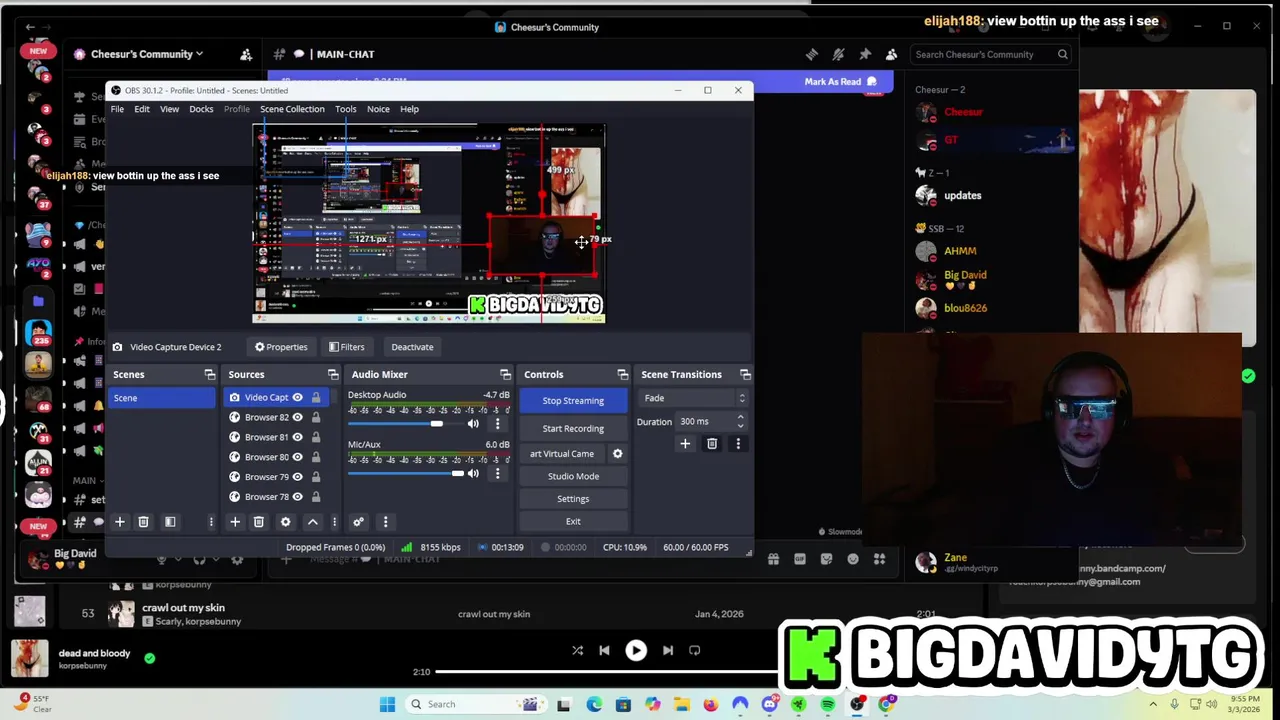Adjust the Duration 300 ms stepper

(x=740, y=421)
